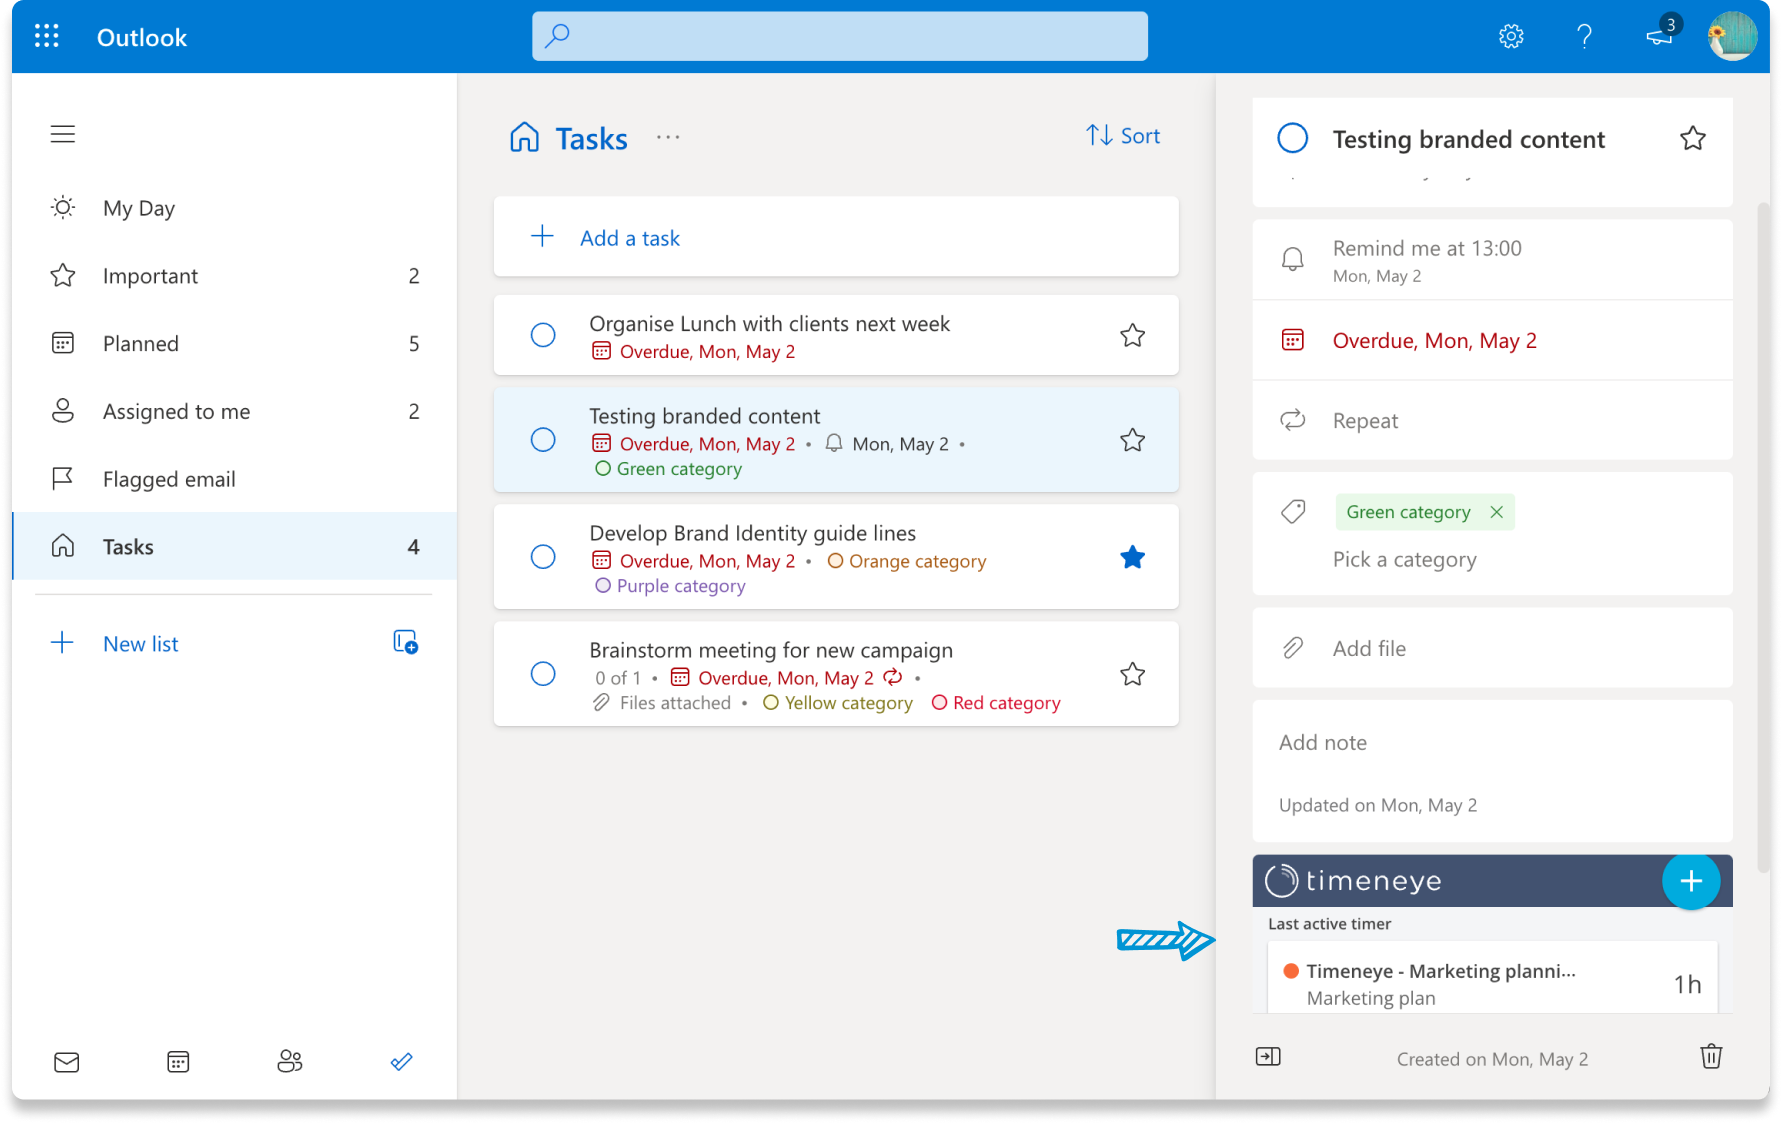Select the Tasks list in the sidebar
The width and height of the screenshot is (1782, 1124).
[235, 547]
